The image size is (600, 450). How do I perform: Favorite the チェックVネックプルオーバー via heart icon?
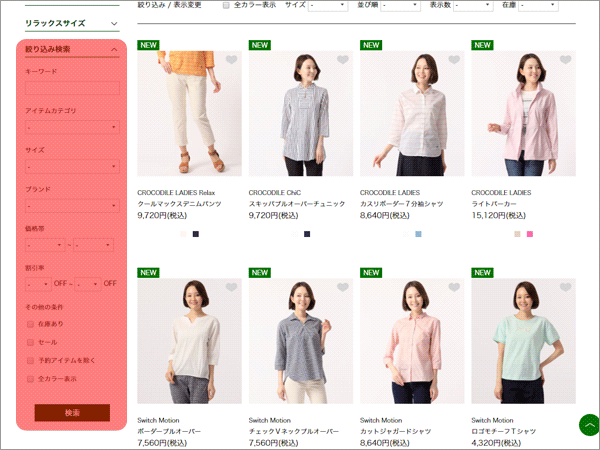342,287
